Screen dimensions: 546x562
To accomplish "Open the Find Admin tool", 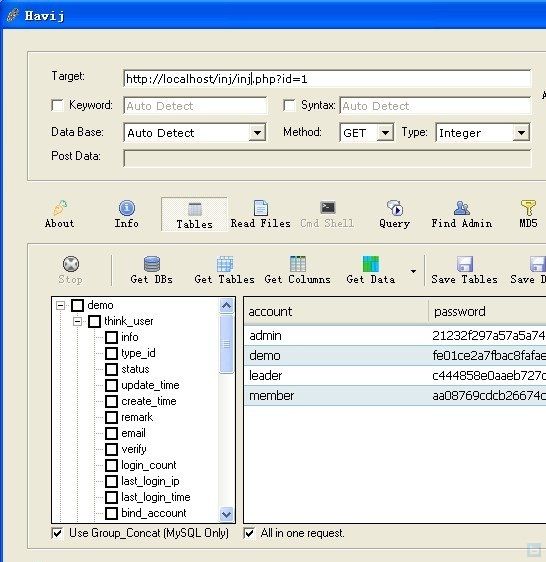I will pyautogui.click(x=461, y=214).
